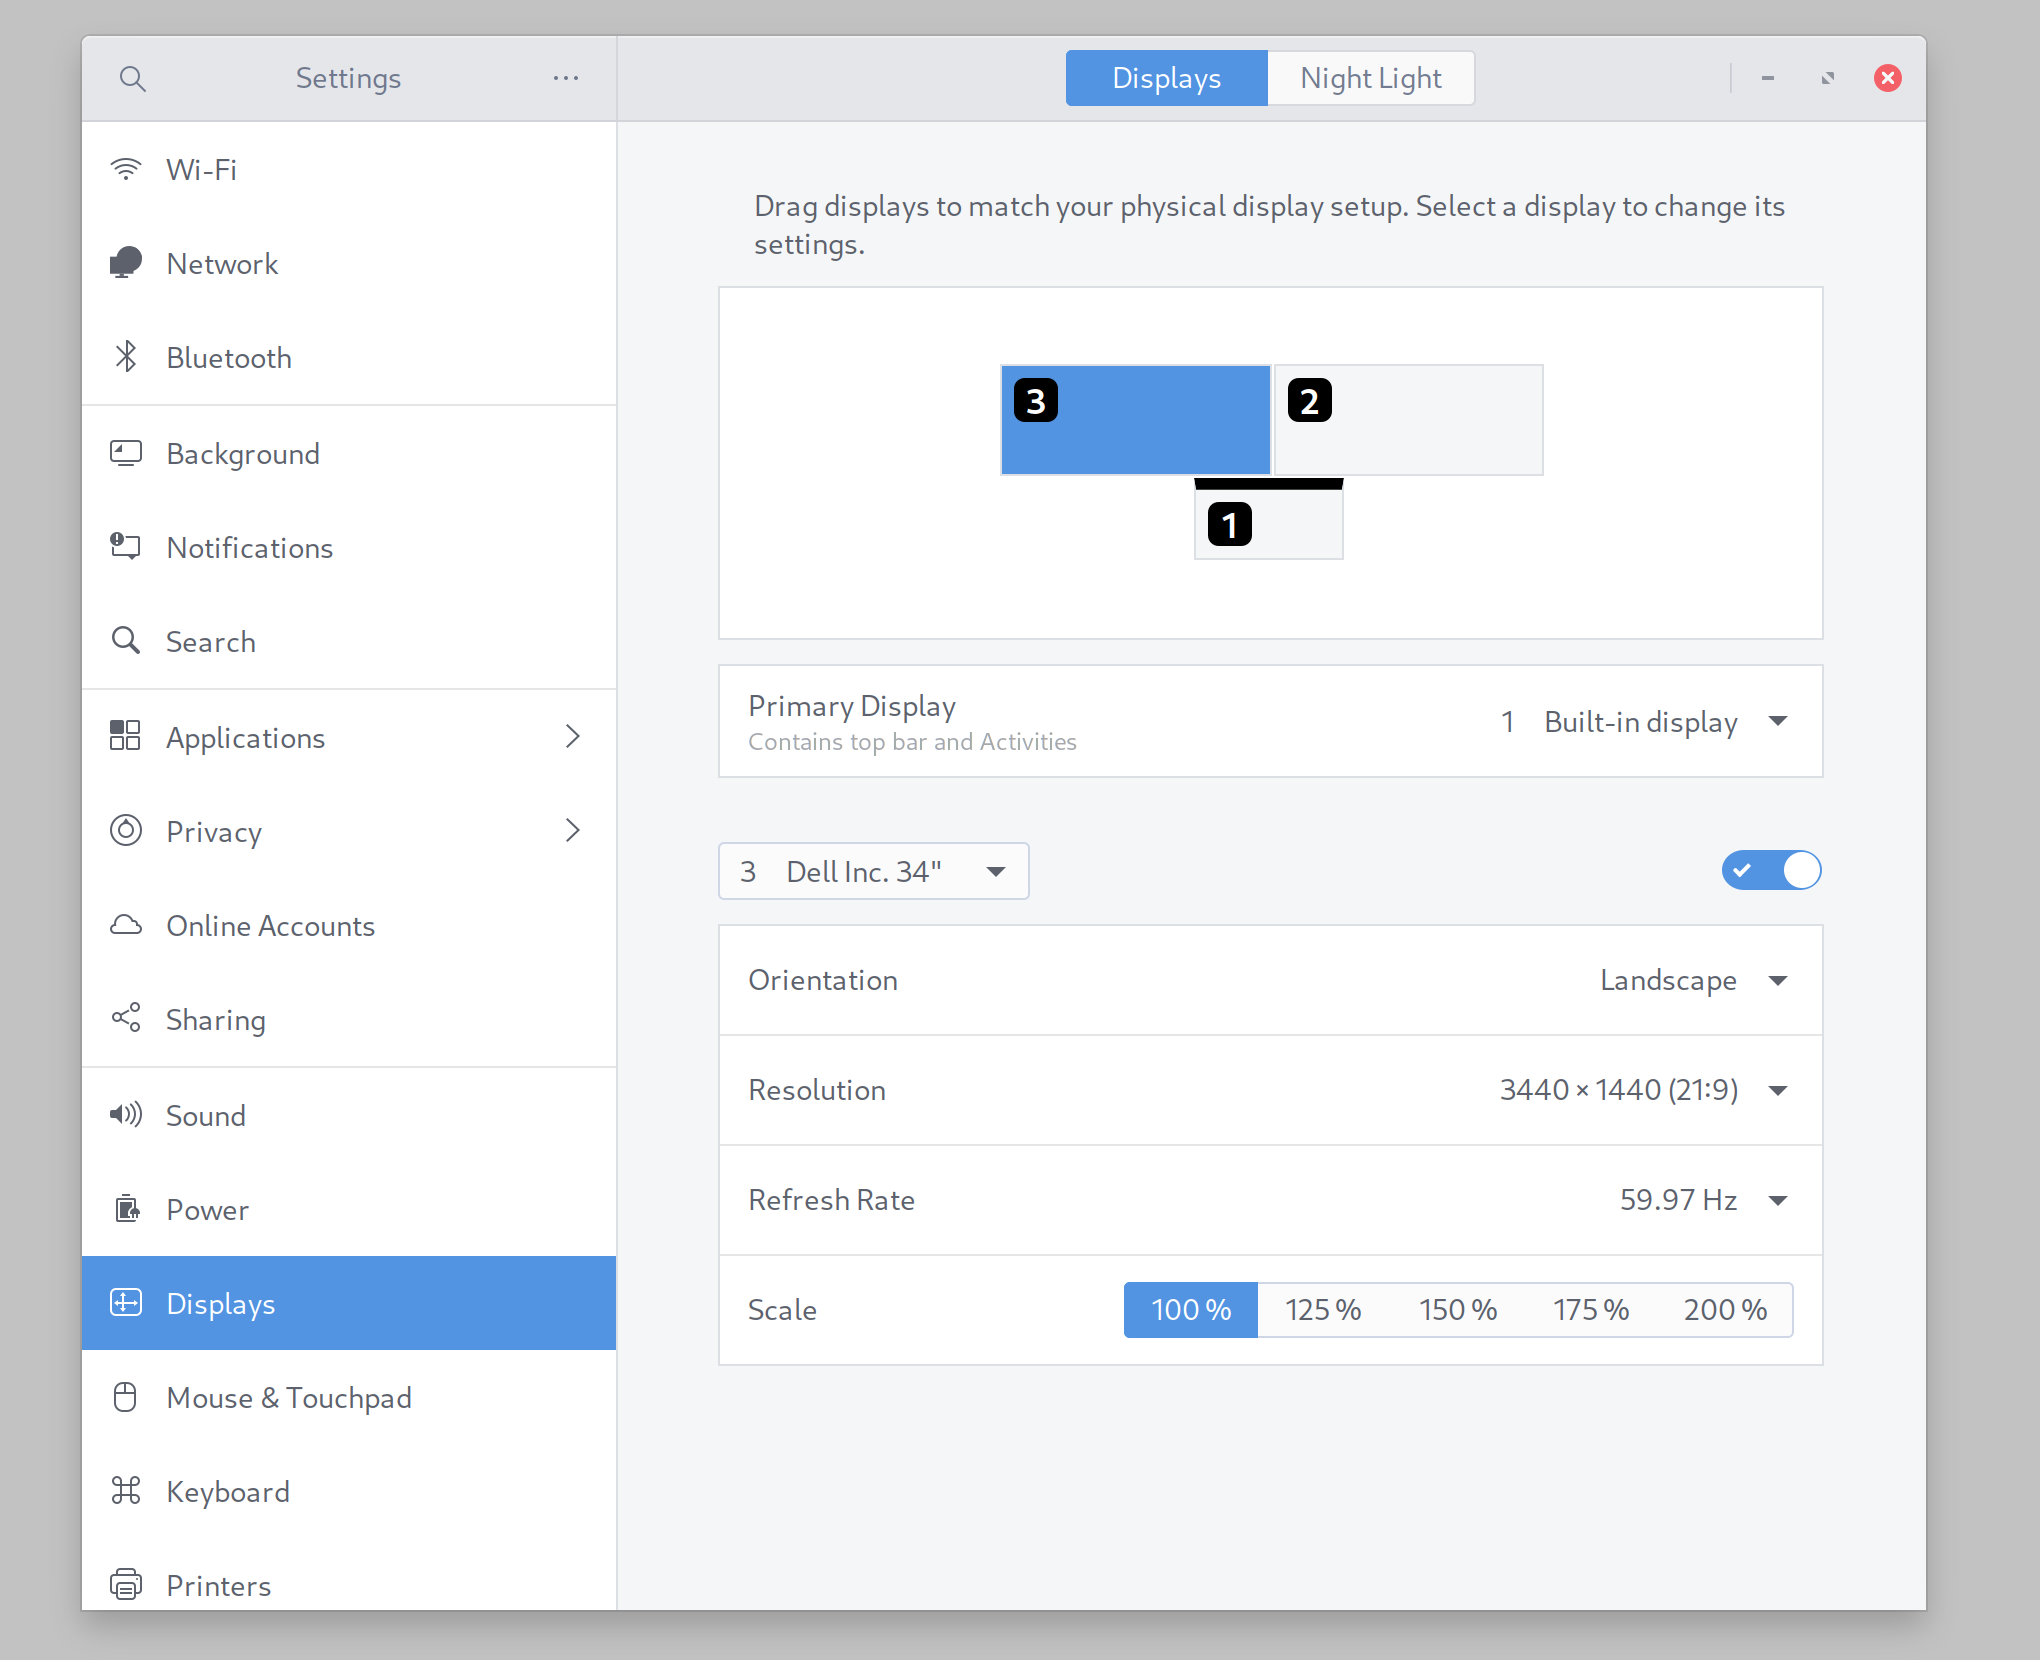Click the Keyboard icon in sidebar
The width and height of the screenshot is (2040, 1660).
click(126, 1491)
